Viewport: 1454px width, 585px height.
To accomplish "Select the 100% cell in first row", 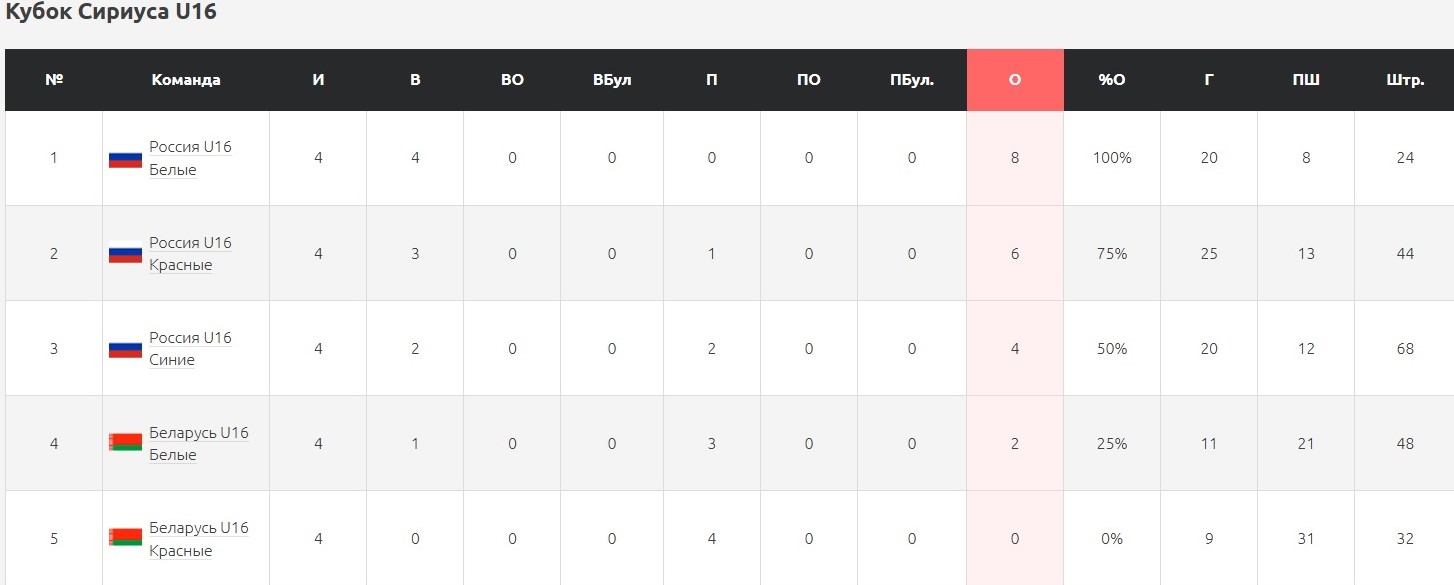I will tap(1112, 158).
